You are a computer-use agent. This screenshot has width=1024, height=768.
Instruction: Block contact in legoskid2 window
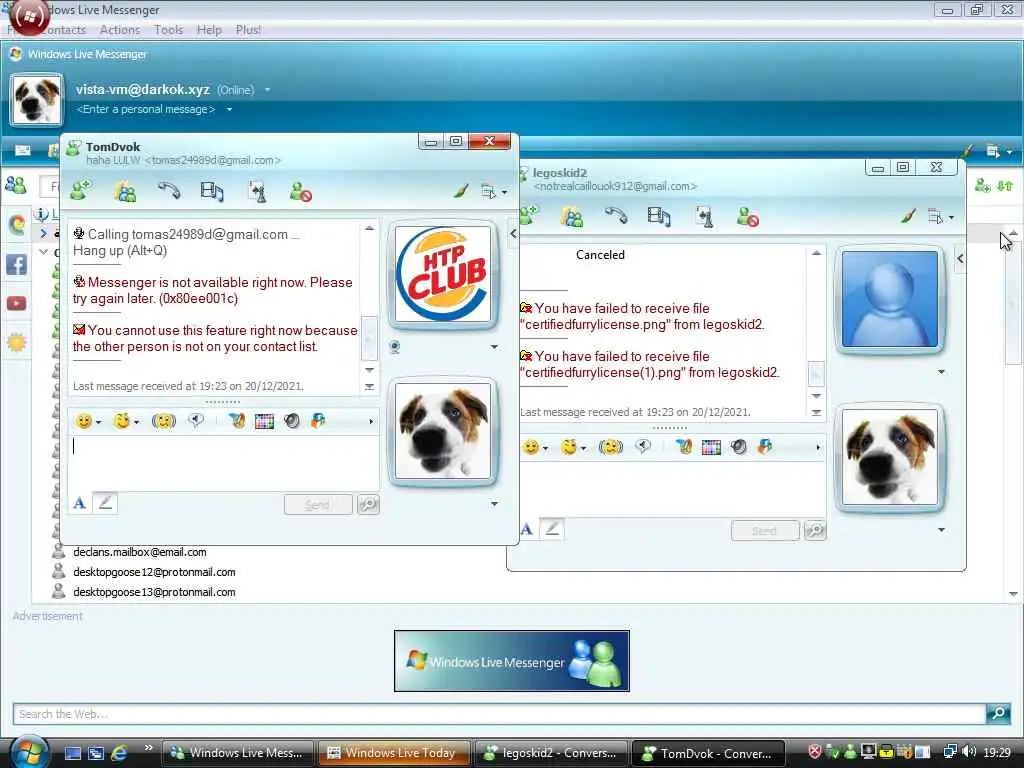[x=746, y=217]
